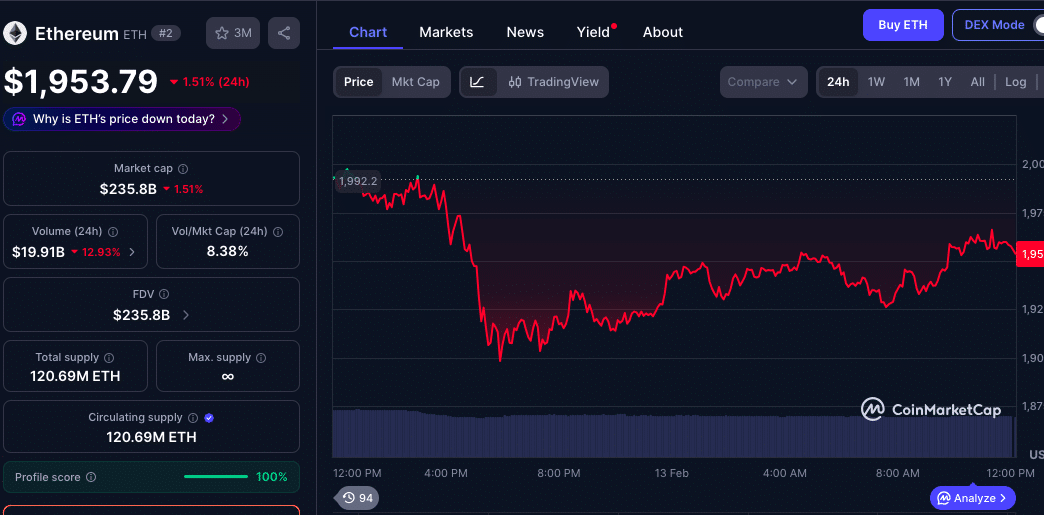Click the 1,992.2 chart price label
This screenshot has width=1044, height=515.
[x=357, y=181]
